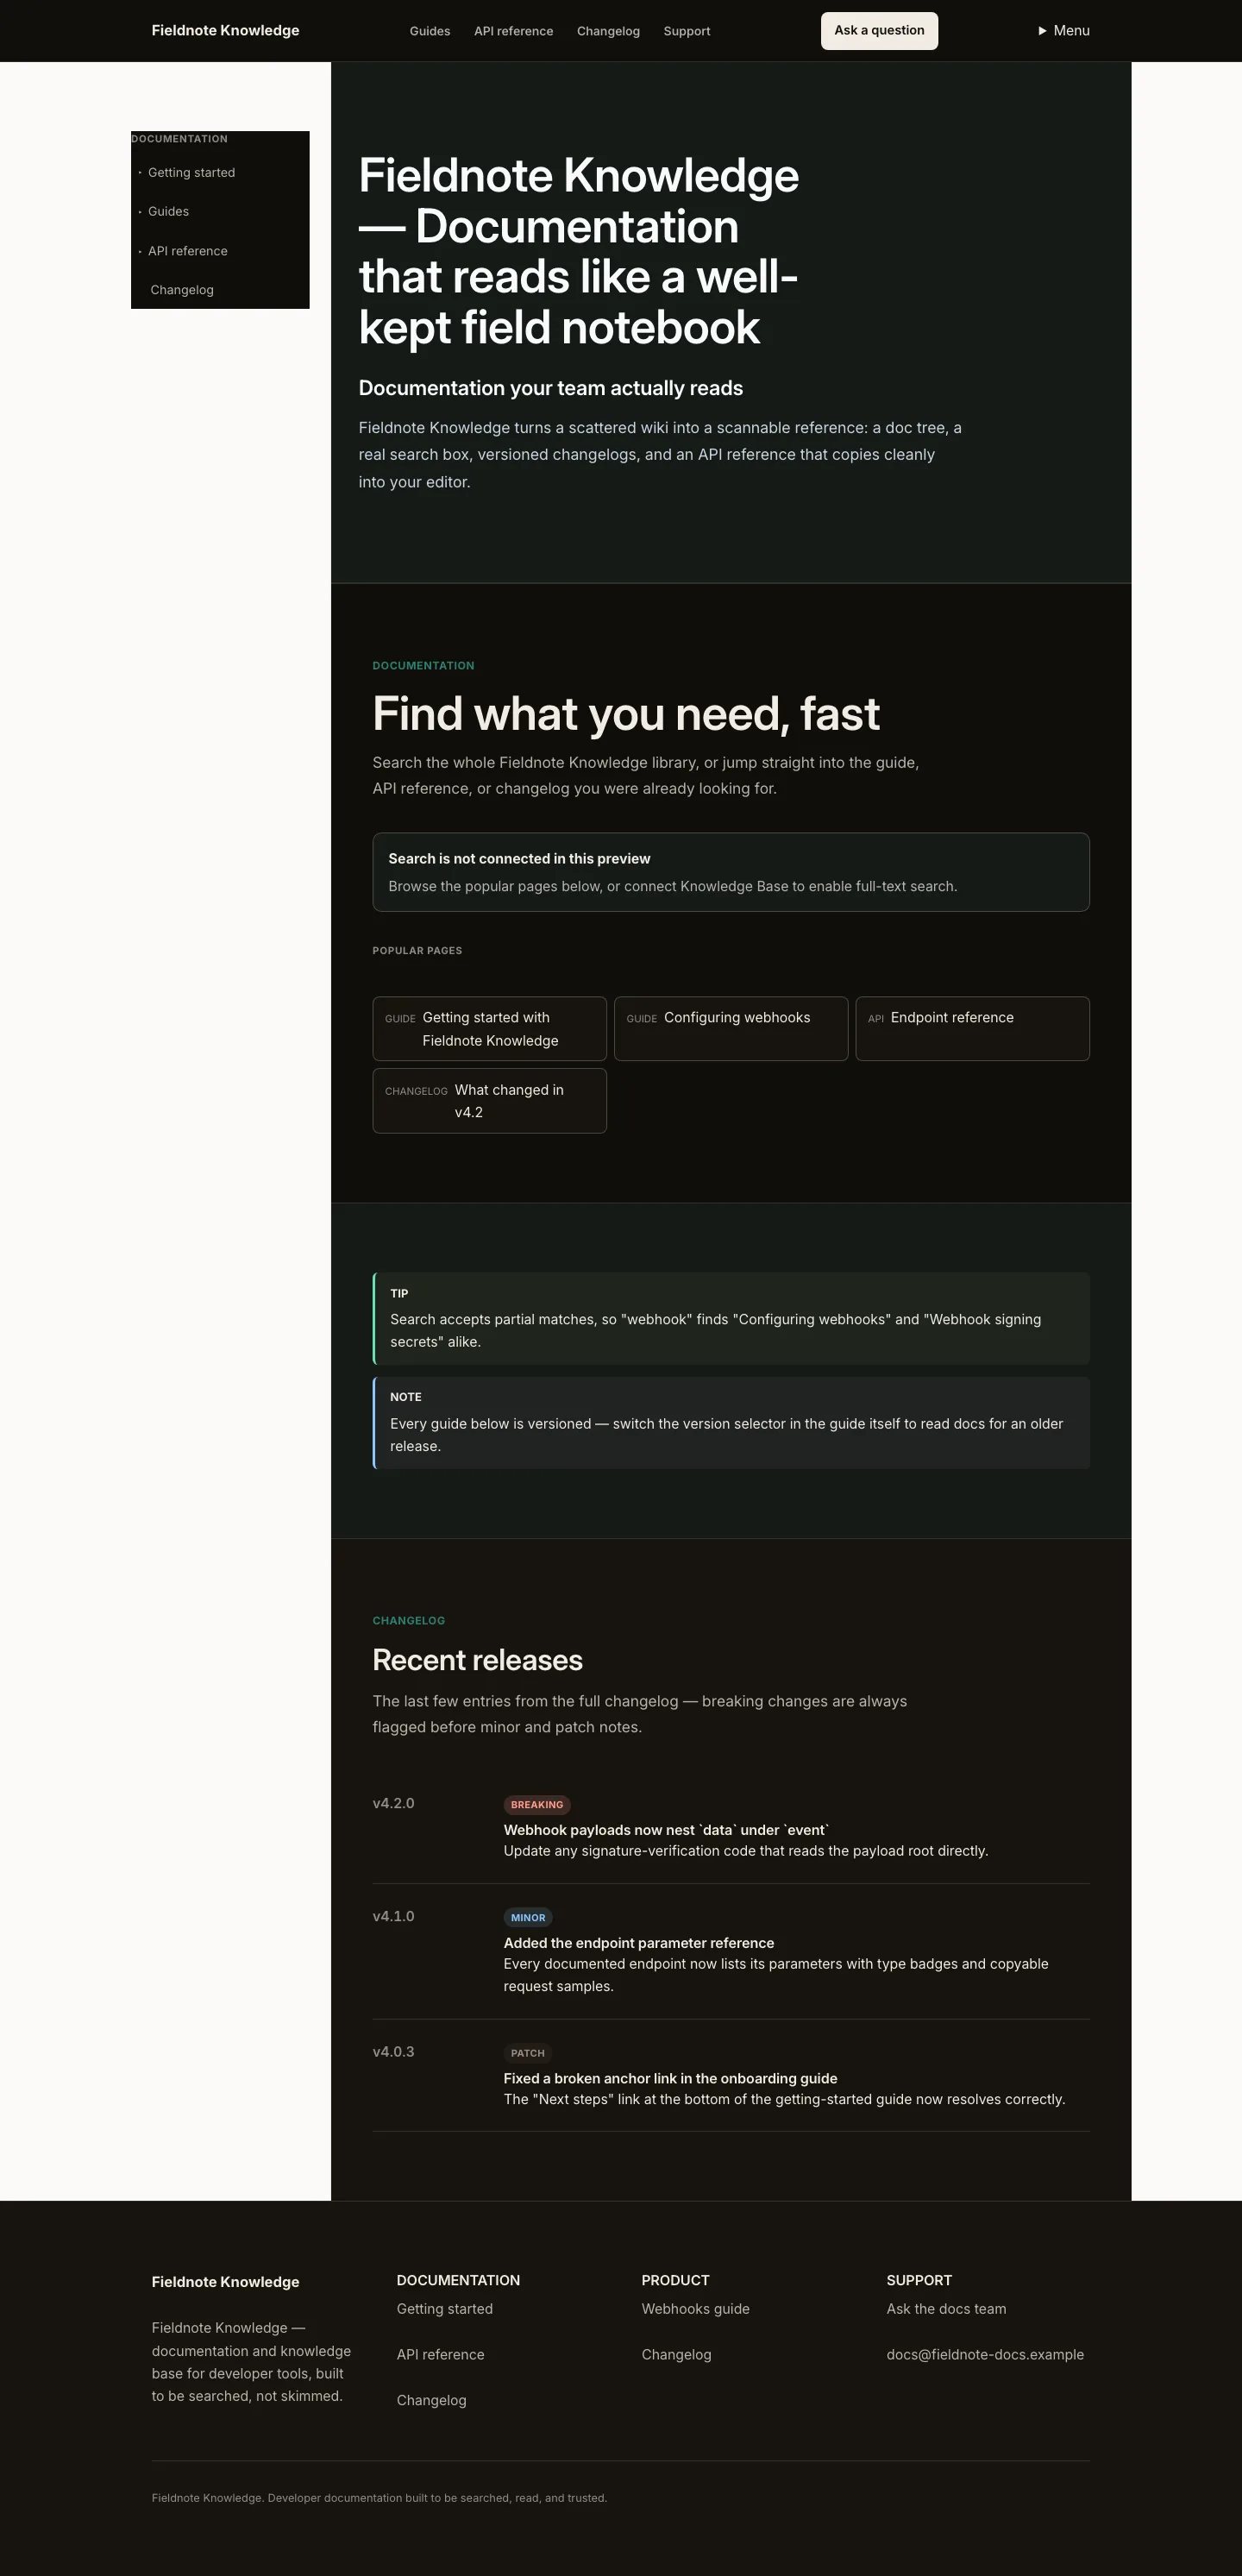
Task: Open Changelog under footer Product column
Action: [676, 2355]
